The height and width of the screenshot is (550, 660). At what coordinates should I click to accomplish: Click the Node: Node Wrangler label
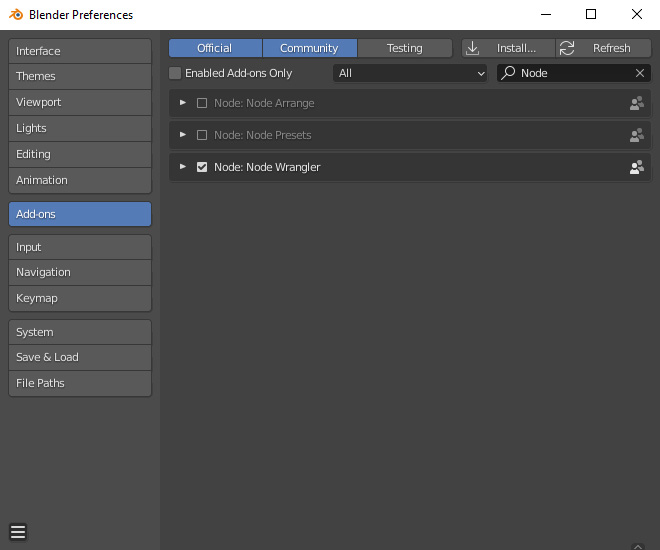[267, 167]
